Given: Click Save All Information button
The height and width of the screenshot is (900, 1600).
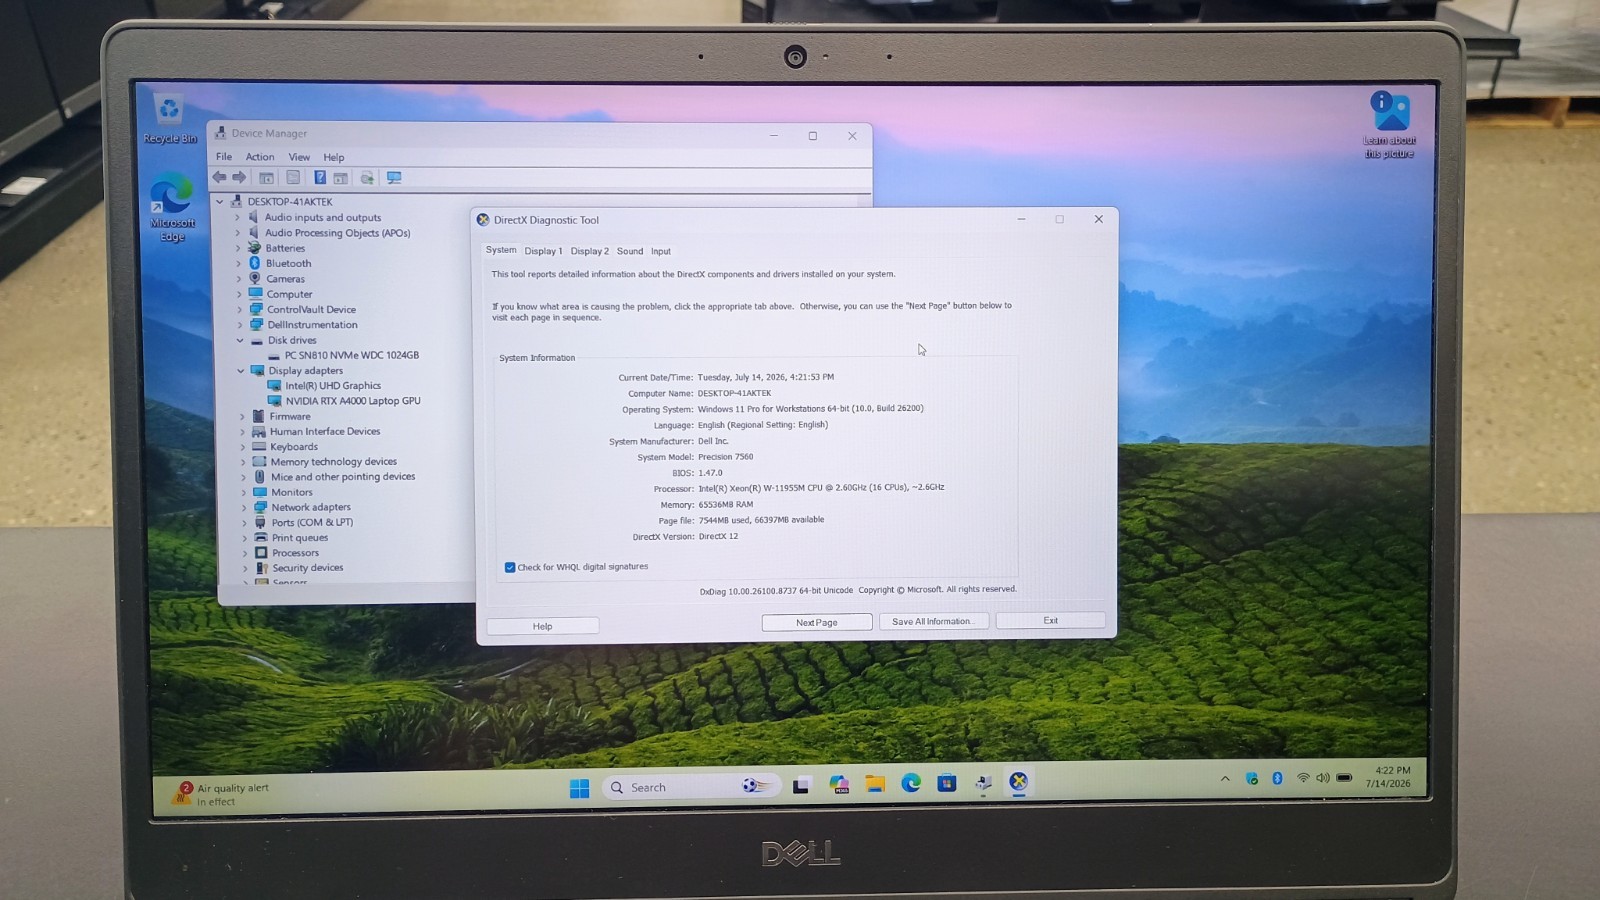Looking at the screenshot, I should click(933, 621).
